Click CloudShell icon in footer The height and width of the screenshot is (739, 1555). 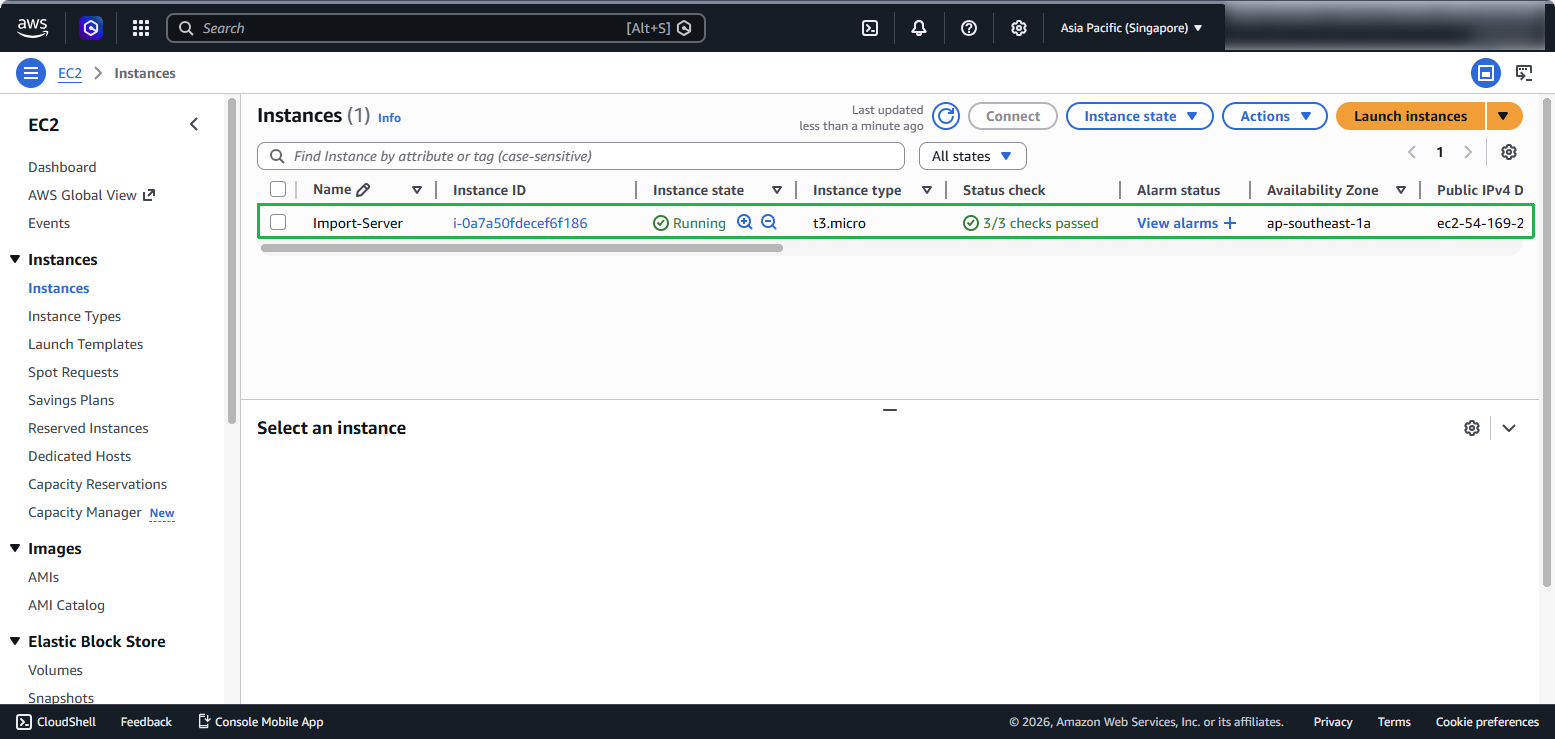24,722
